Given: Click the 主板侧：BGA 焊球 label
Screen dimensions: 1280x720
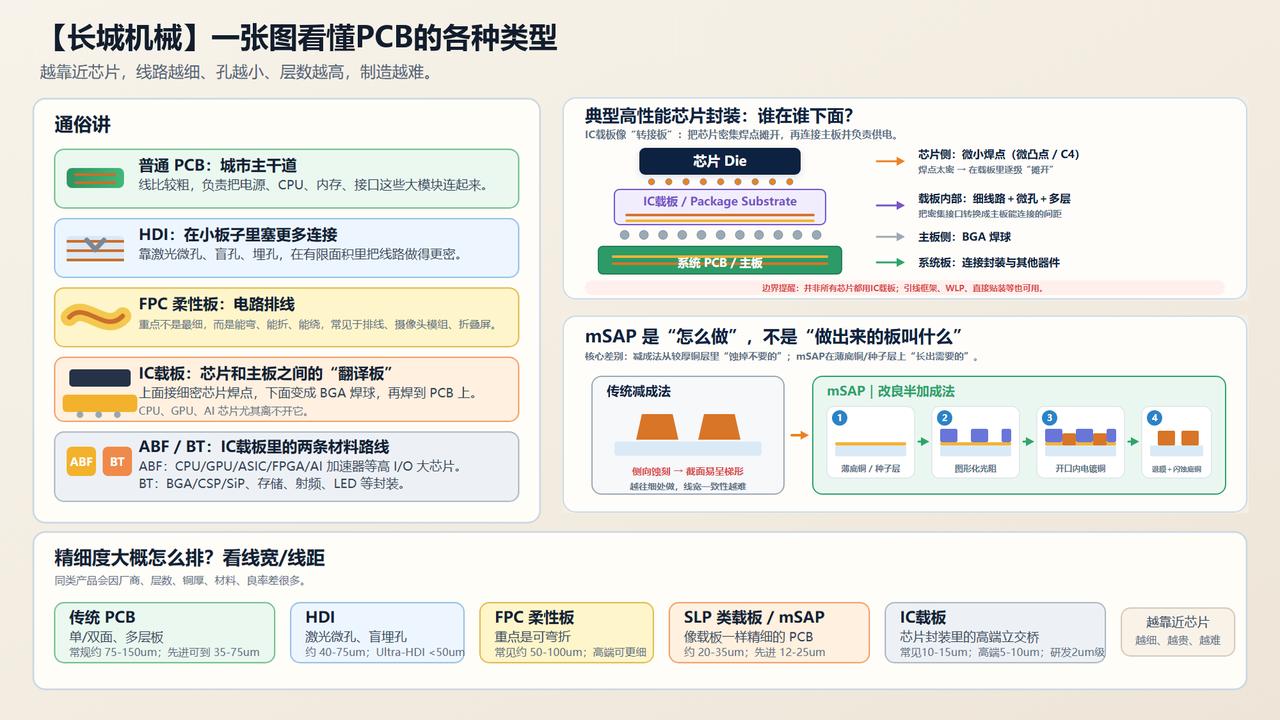Looking at the screenshot, I should (964, 237).
